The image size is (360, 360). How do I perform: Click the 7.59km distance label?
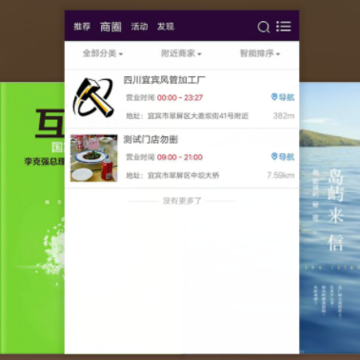281,175
